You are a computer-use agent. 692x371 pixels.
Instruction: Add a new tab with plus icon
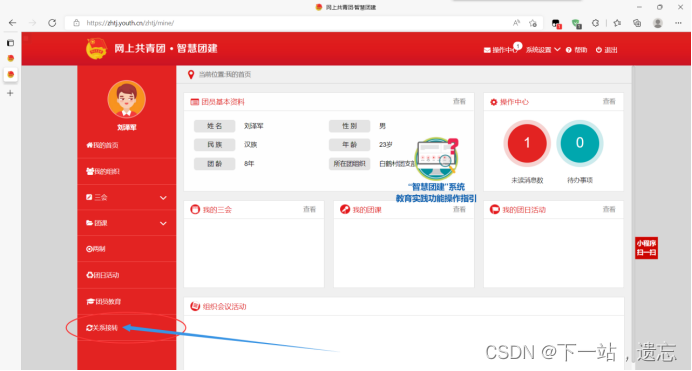click(10, 93)
